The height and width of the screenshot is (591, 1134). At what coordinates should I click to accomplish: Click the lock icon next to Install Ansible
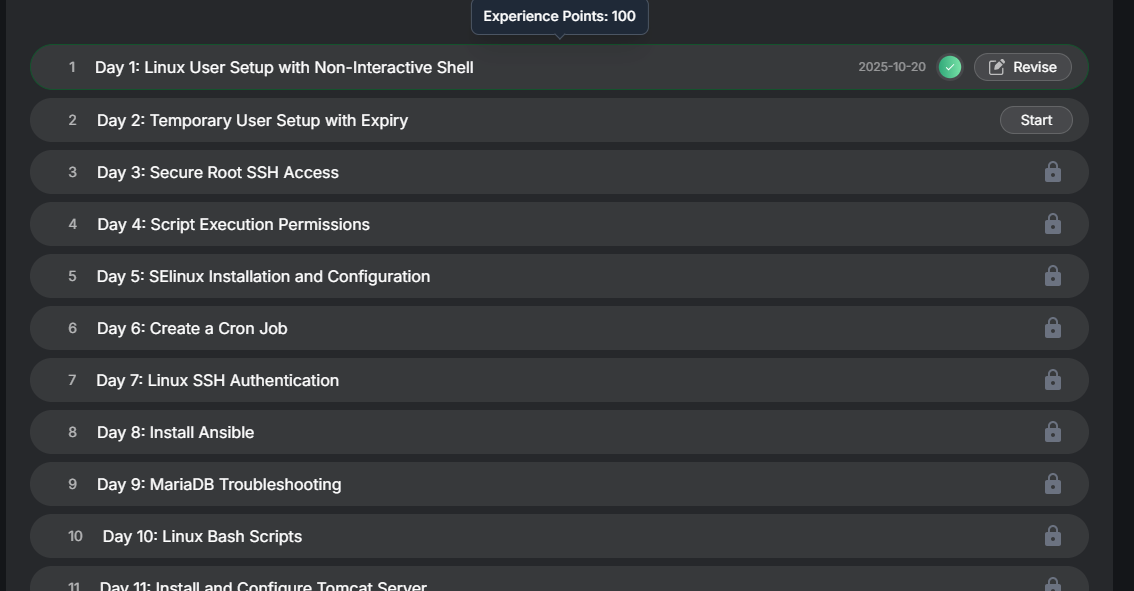click(1052, 432)
